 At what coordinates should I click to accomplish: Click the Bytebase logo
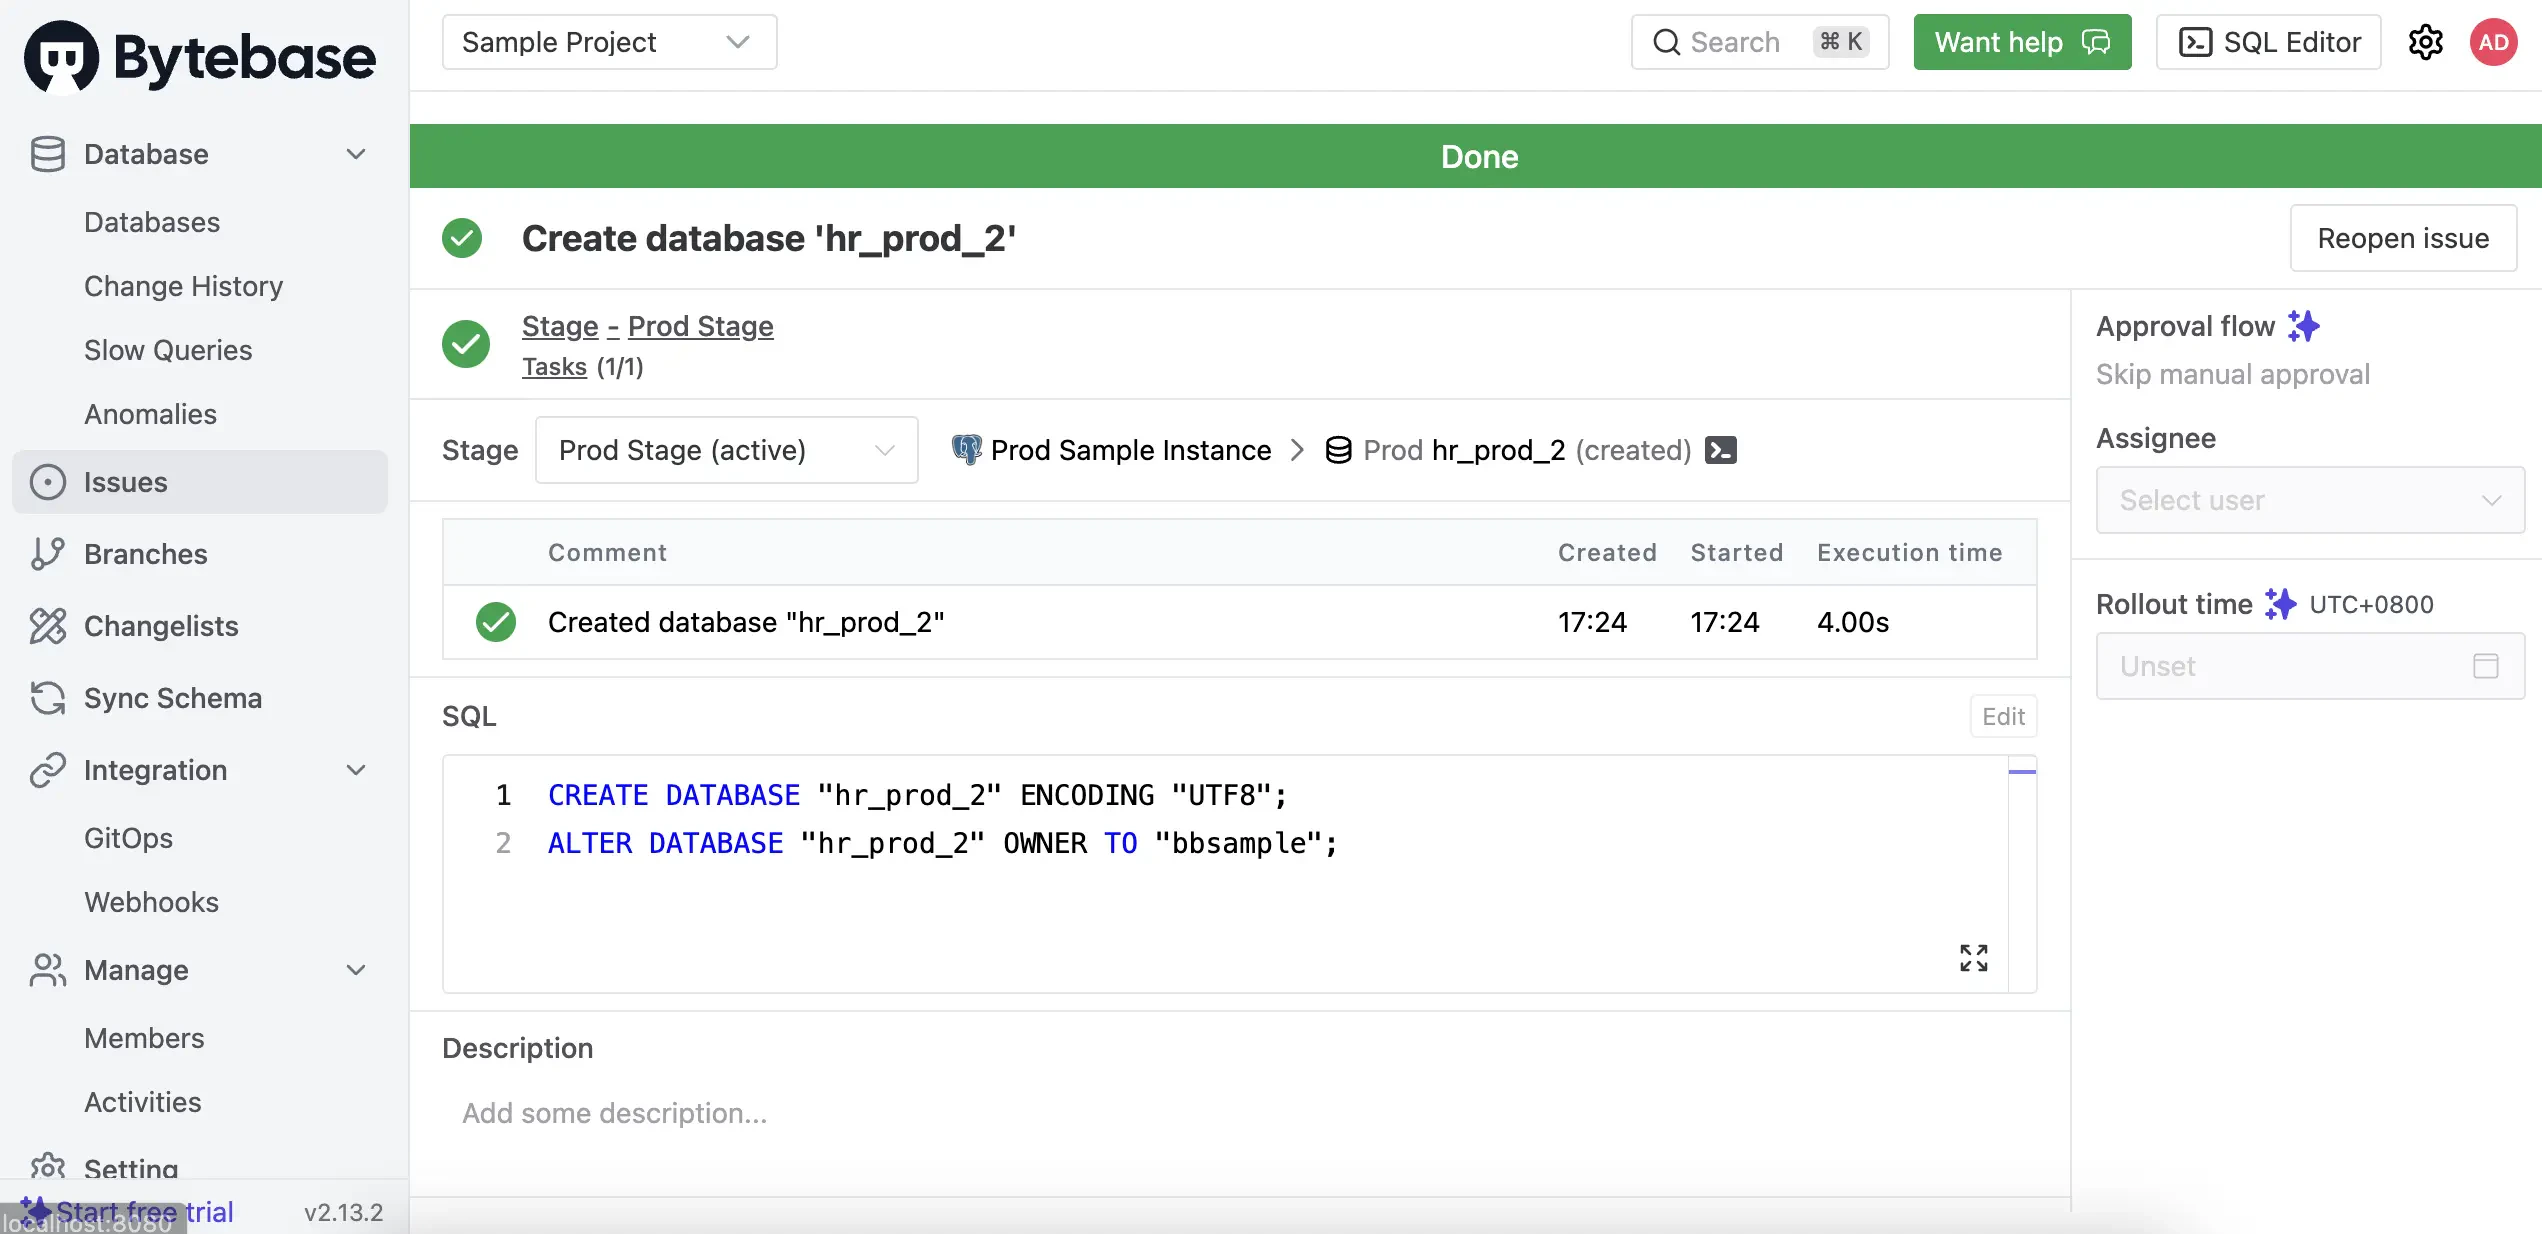point(200,57)
